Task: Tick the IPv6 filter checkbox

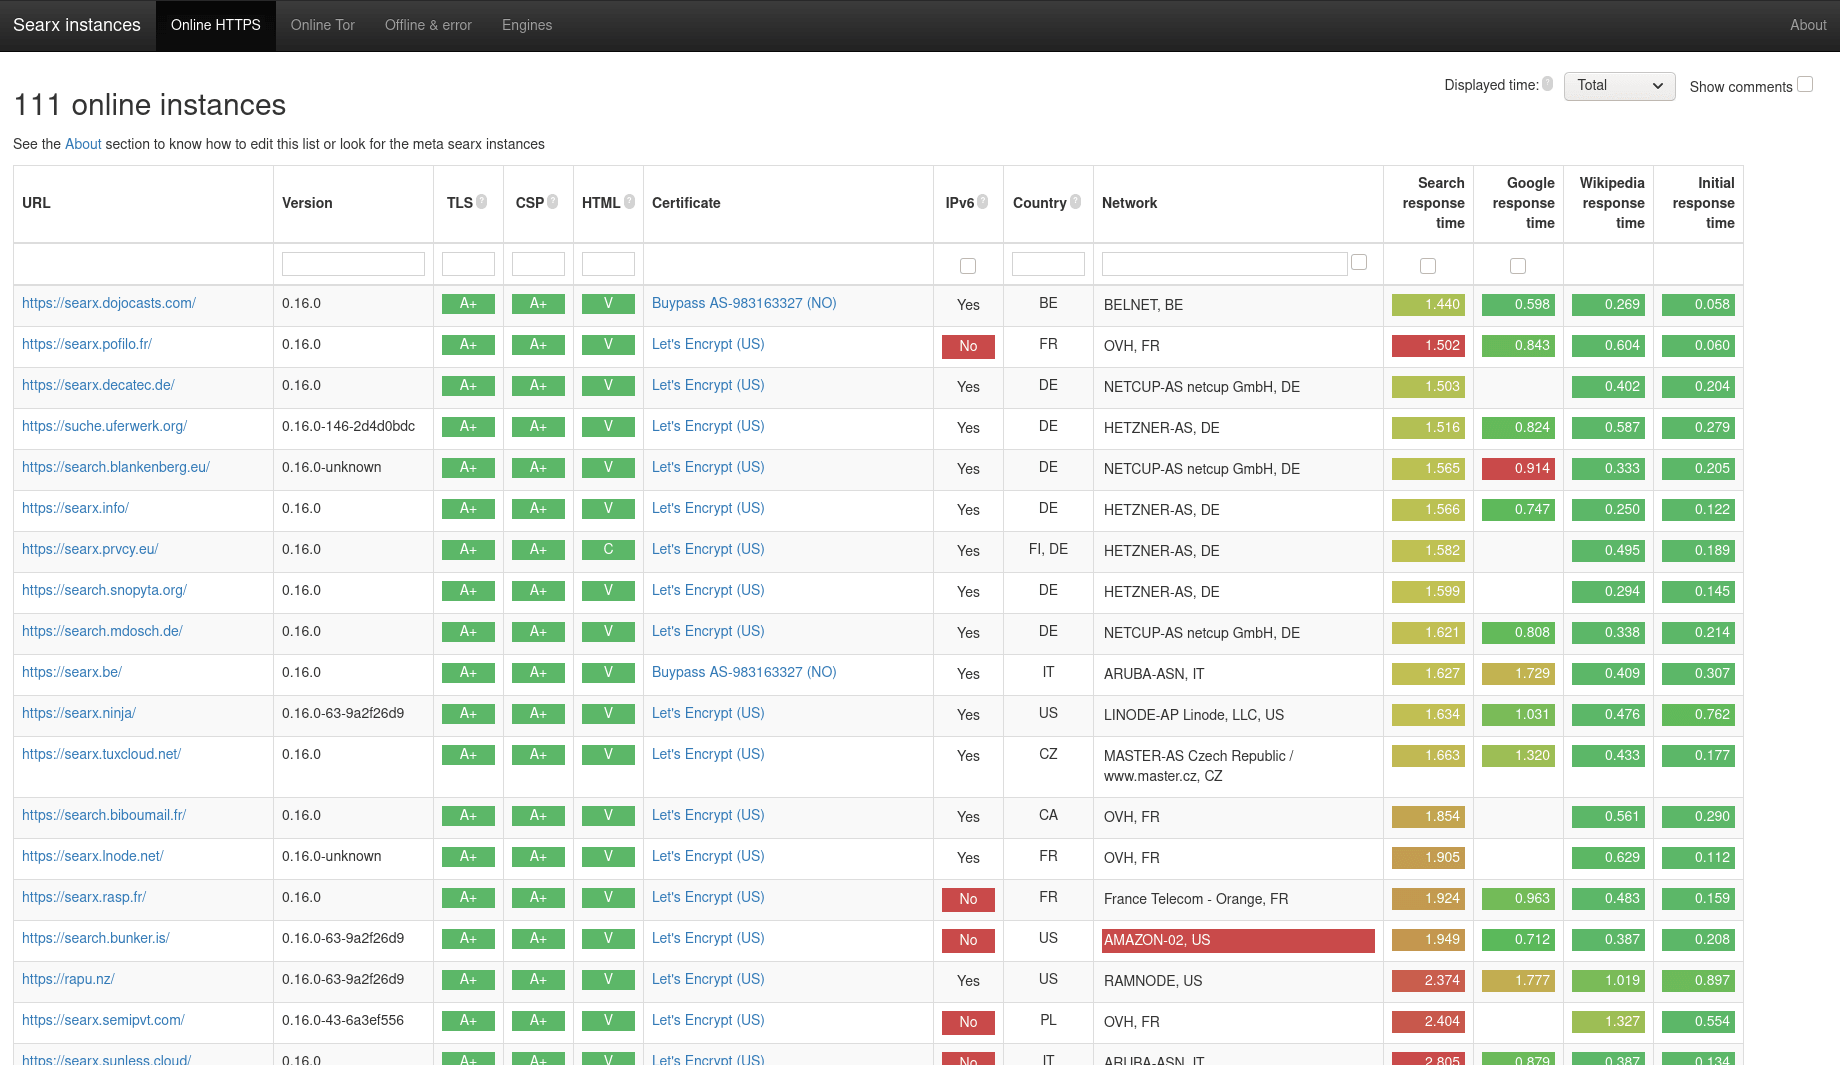Action: pyautogui.click(x=968, y=266)
